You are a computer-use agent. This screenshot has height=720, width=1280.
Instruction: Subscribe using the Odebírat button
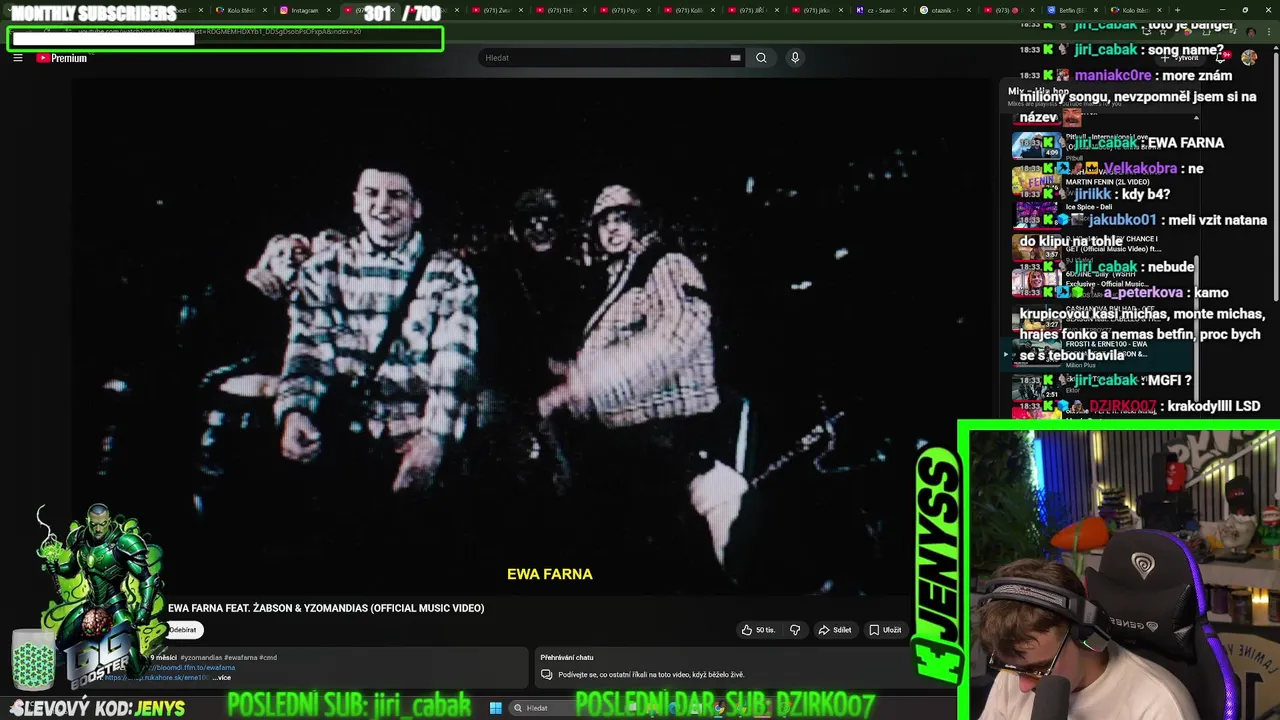pyautogui.click(x=183, y=630)
